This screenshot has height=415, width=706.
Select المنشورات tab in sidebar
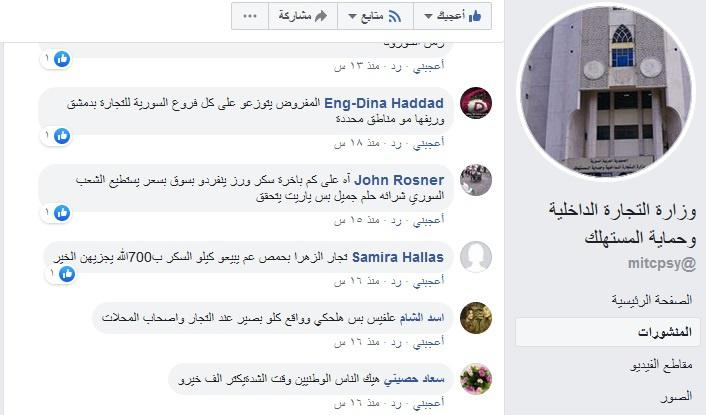608,332
